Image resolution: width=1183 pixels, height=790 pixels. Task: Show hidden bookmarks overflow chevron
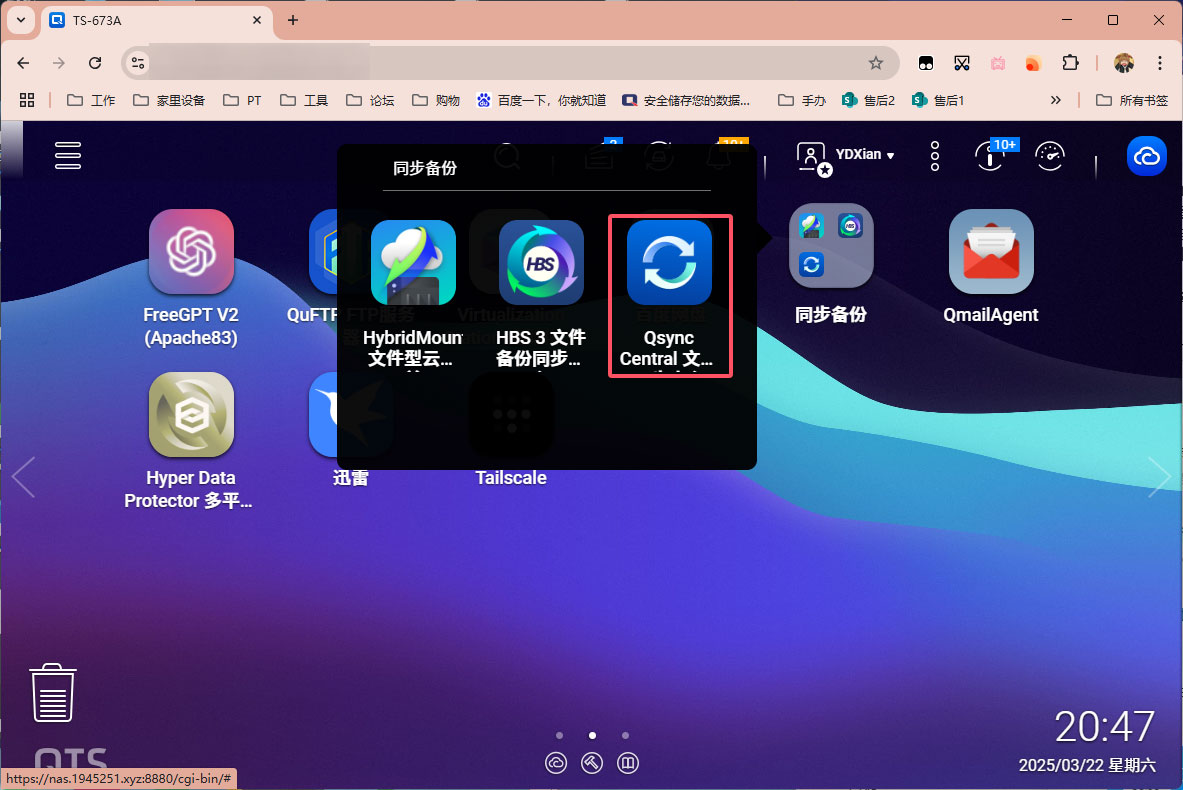1055,100
